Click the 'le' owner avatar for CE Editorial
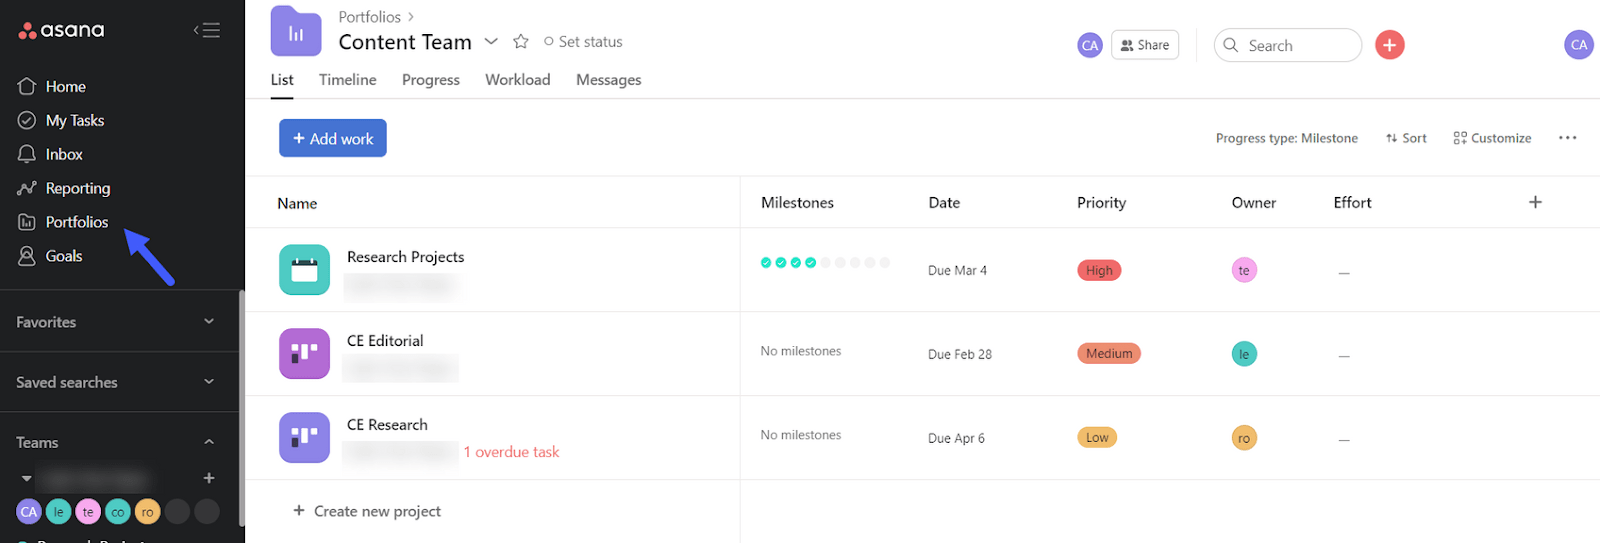This screenshot has width=1600, height=543. pos(1244,354)
